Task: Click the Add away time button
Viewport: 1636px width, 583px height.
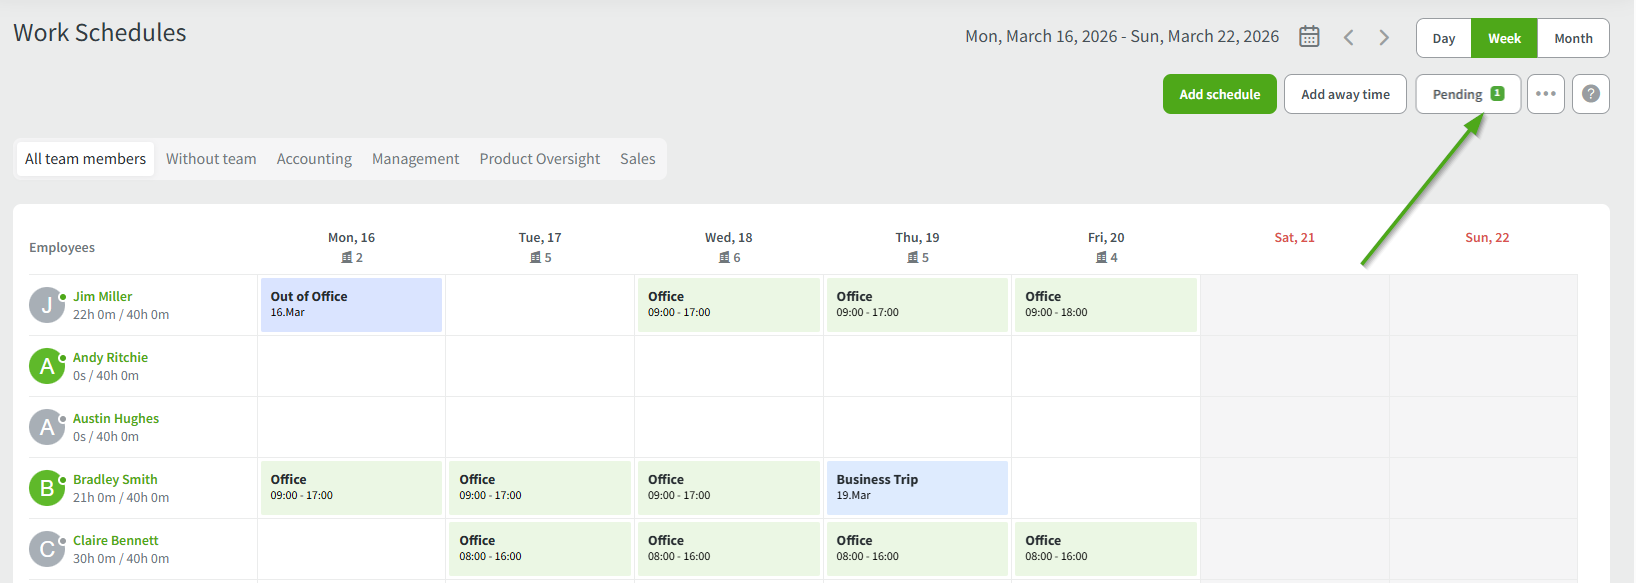Action: click(x=1345, y=94)
